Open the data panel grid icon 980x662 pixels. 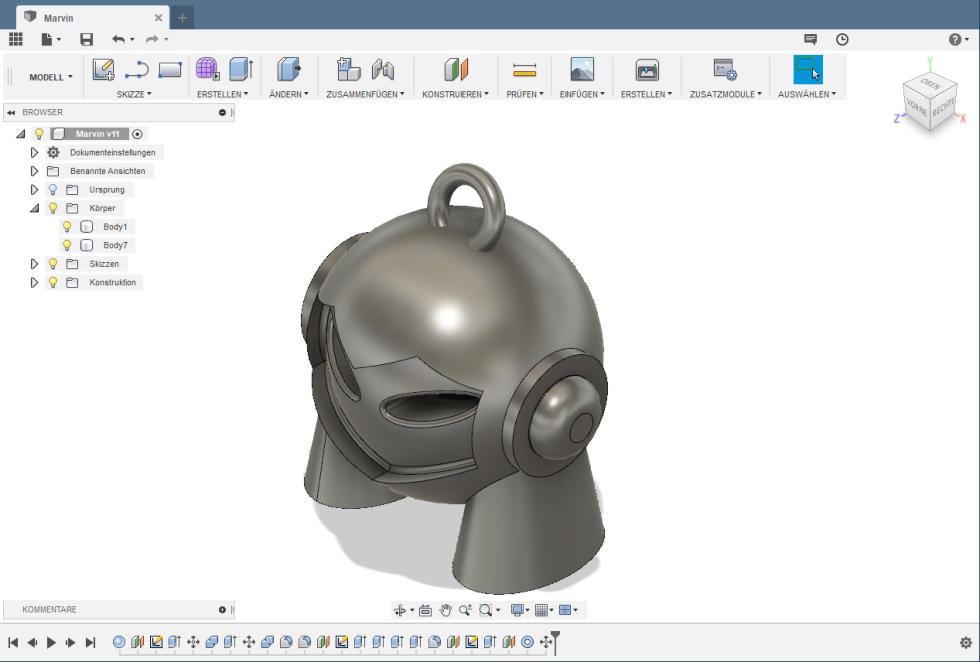point(16,39)
